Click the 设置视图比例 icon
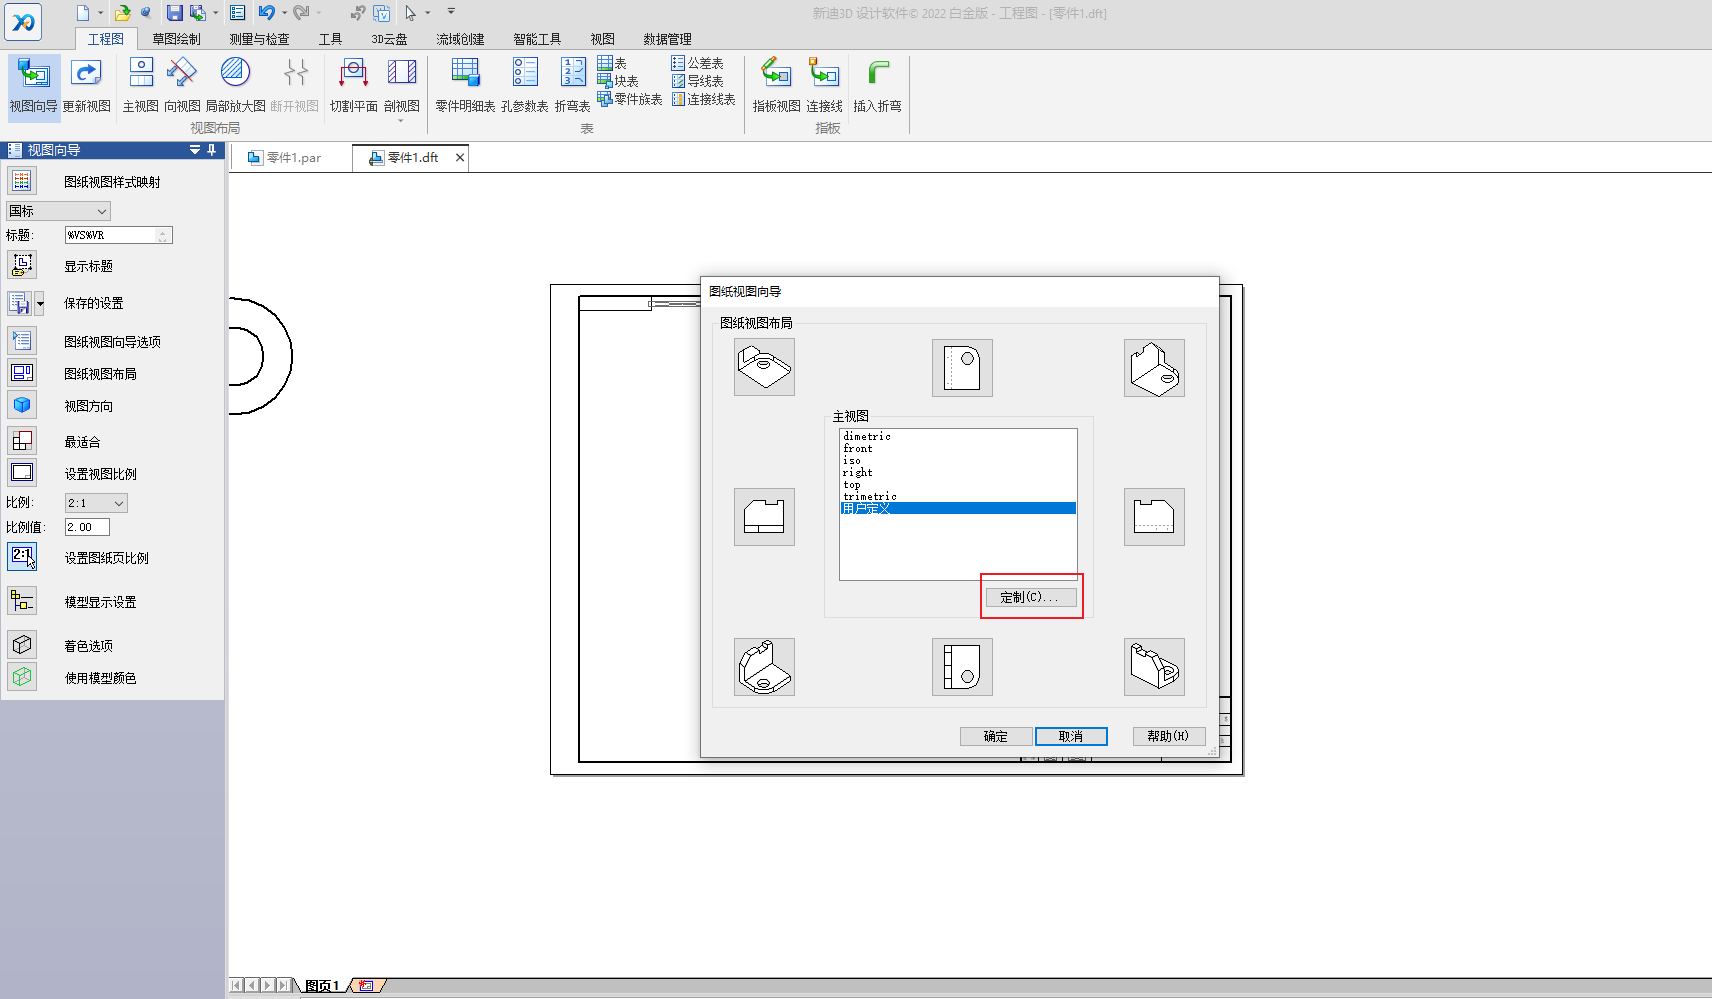1712x999 pixels. coord(22,473)
